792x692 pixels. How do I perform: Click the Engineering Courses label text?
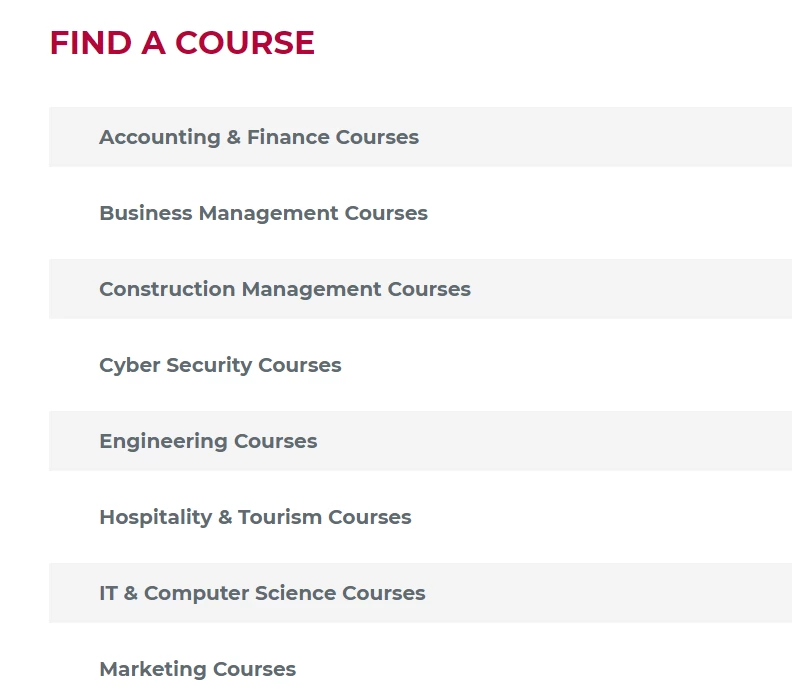click(x=208, y=442)
